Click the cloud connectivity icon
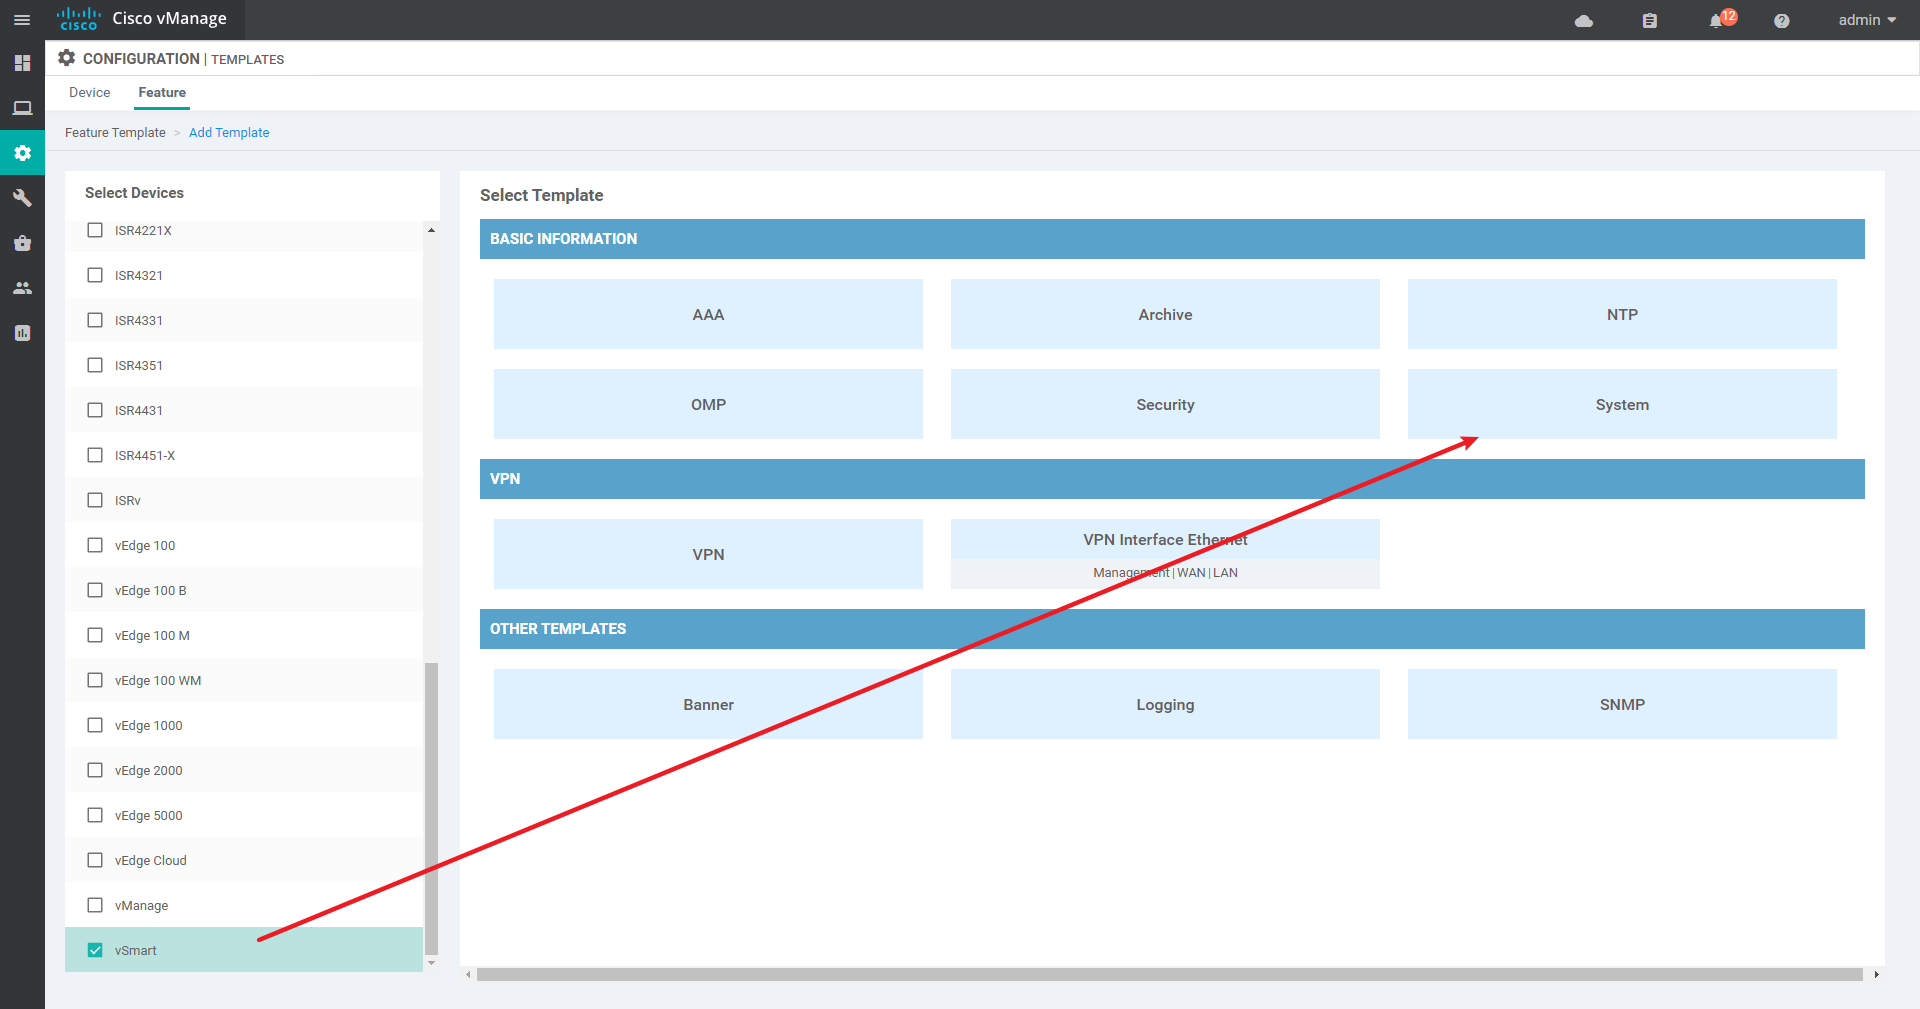Screen dimensions: 1920x1009 pos(1583,20)
